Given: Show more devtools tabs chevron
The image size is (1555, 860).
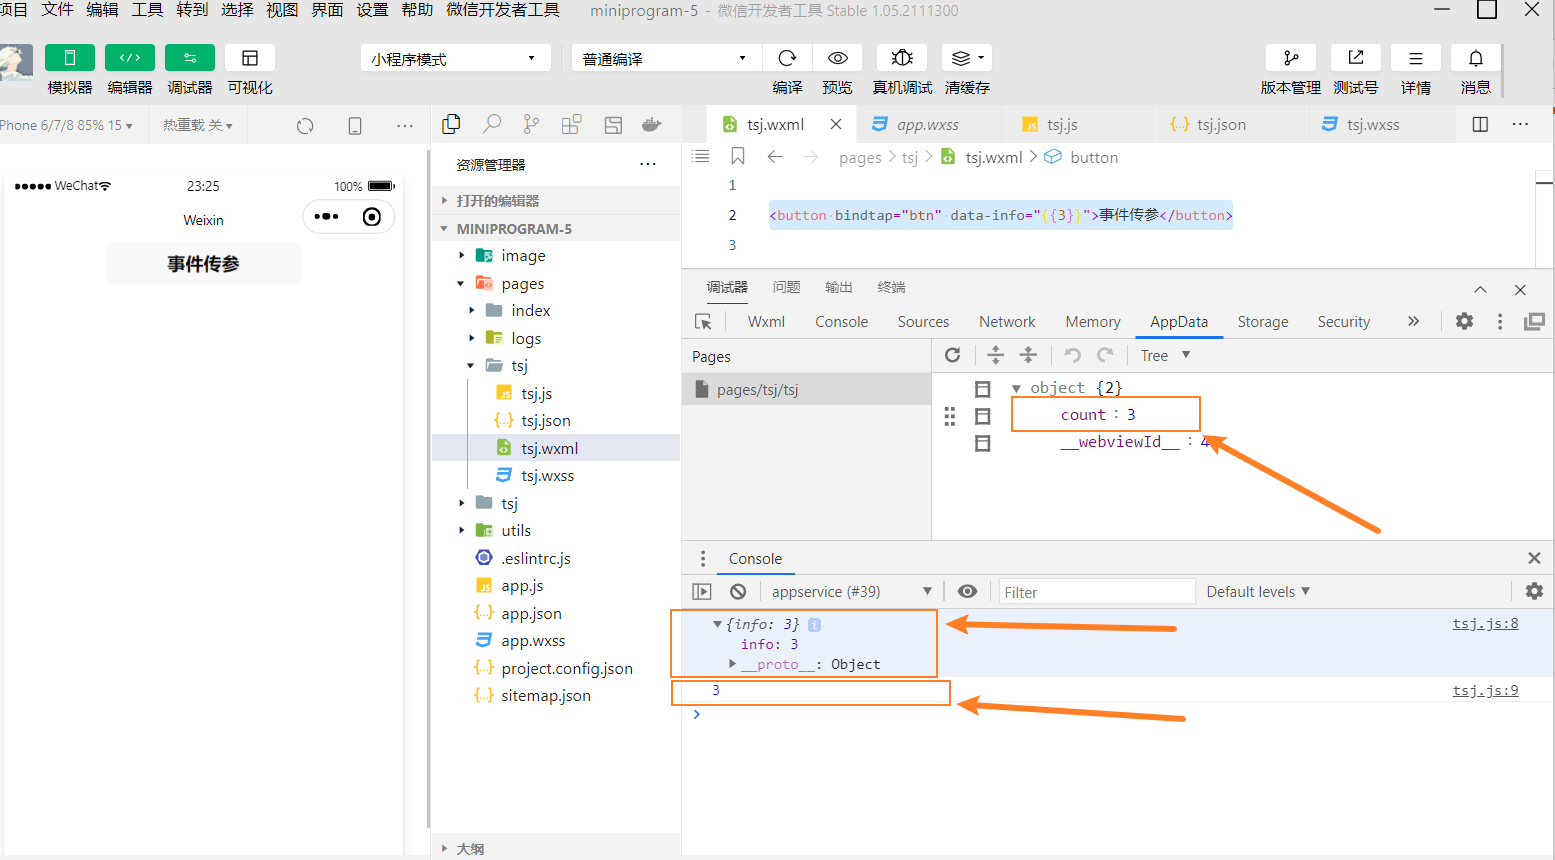Looking at the screenshot, I should point(1413,321).
